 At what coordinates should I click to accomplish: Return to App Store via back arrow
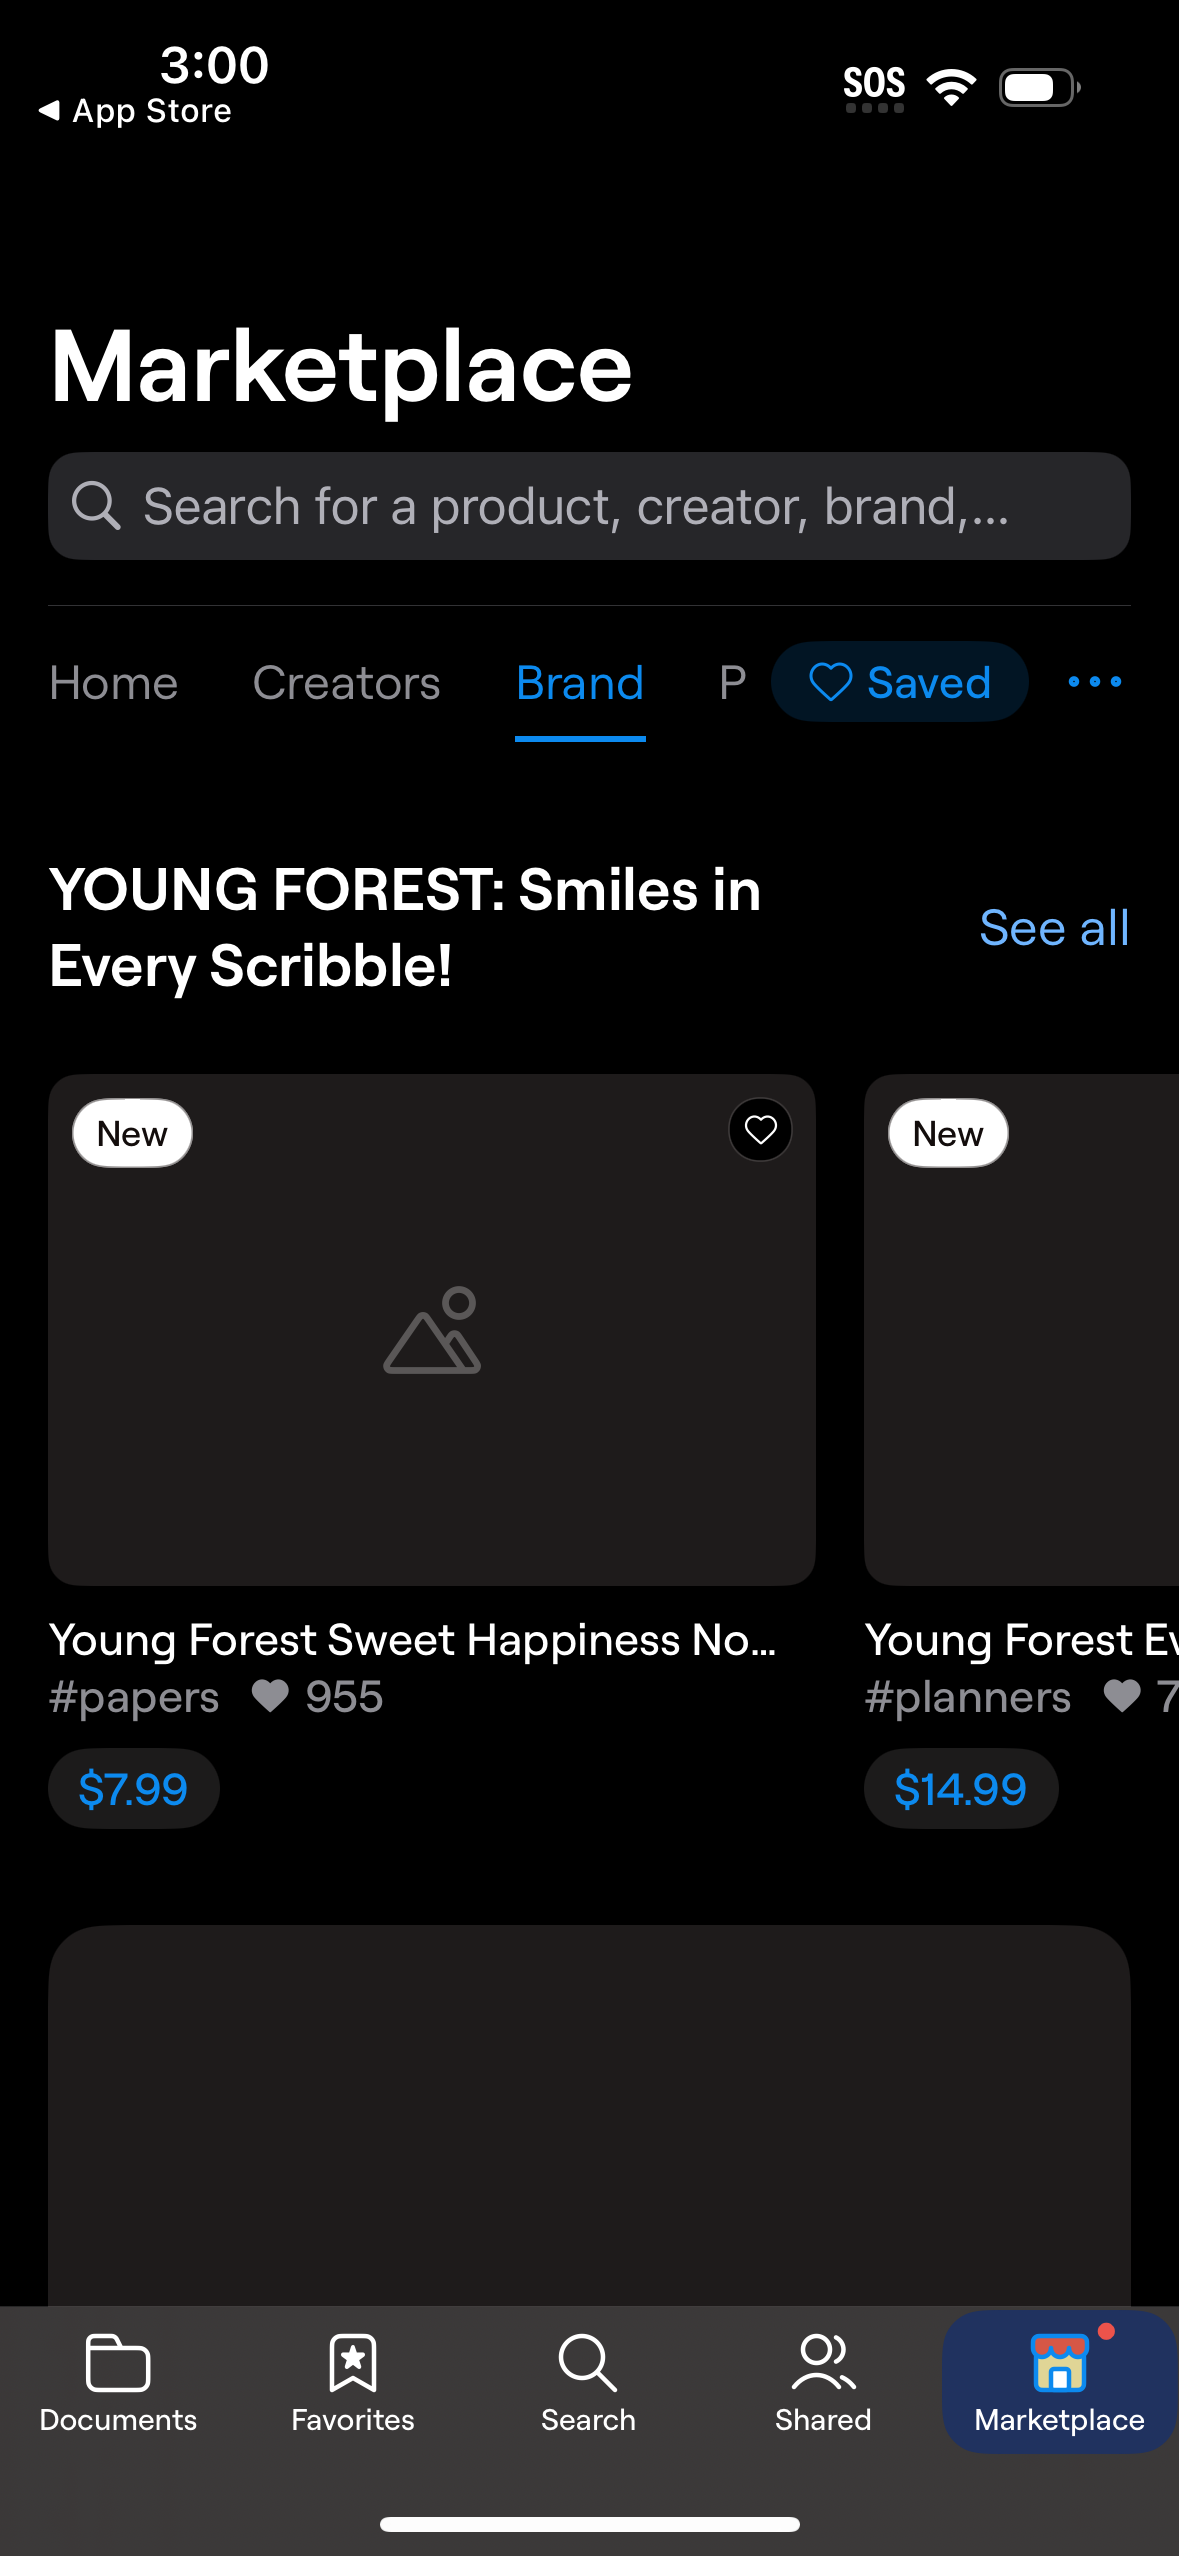click(x=49, y=110)
